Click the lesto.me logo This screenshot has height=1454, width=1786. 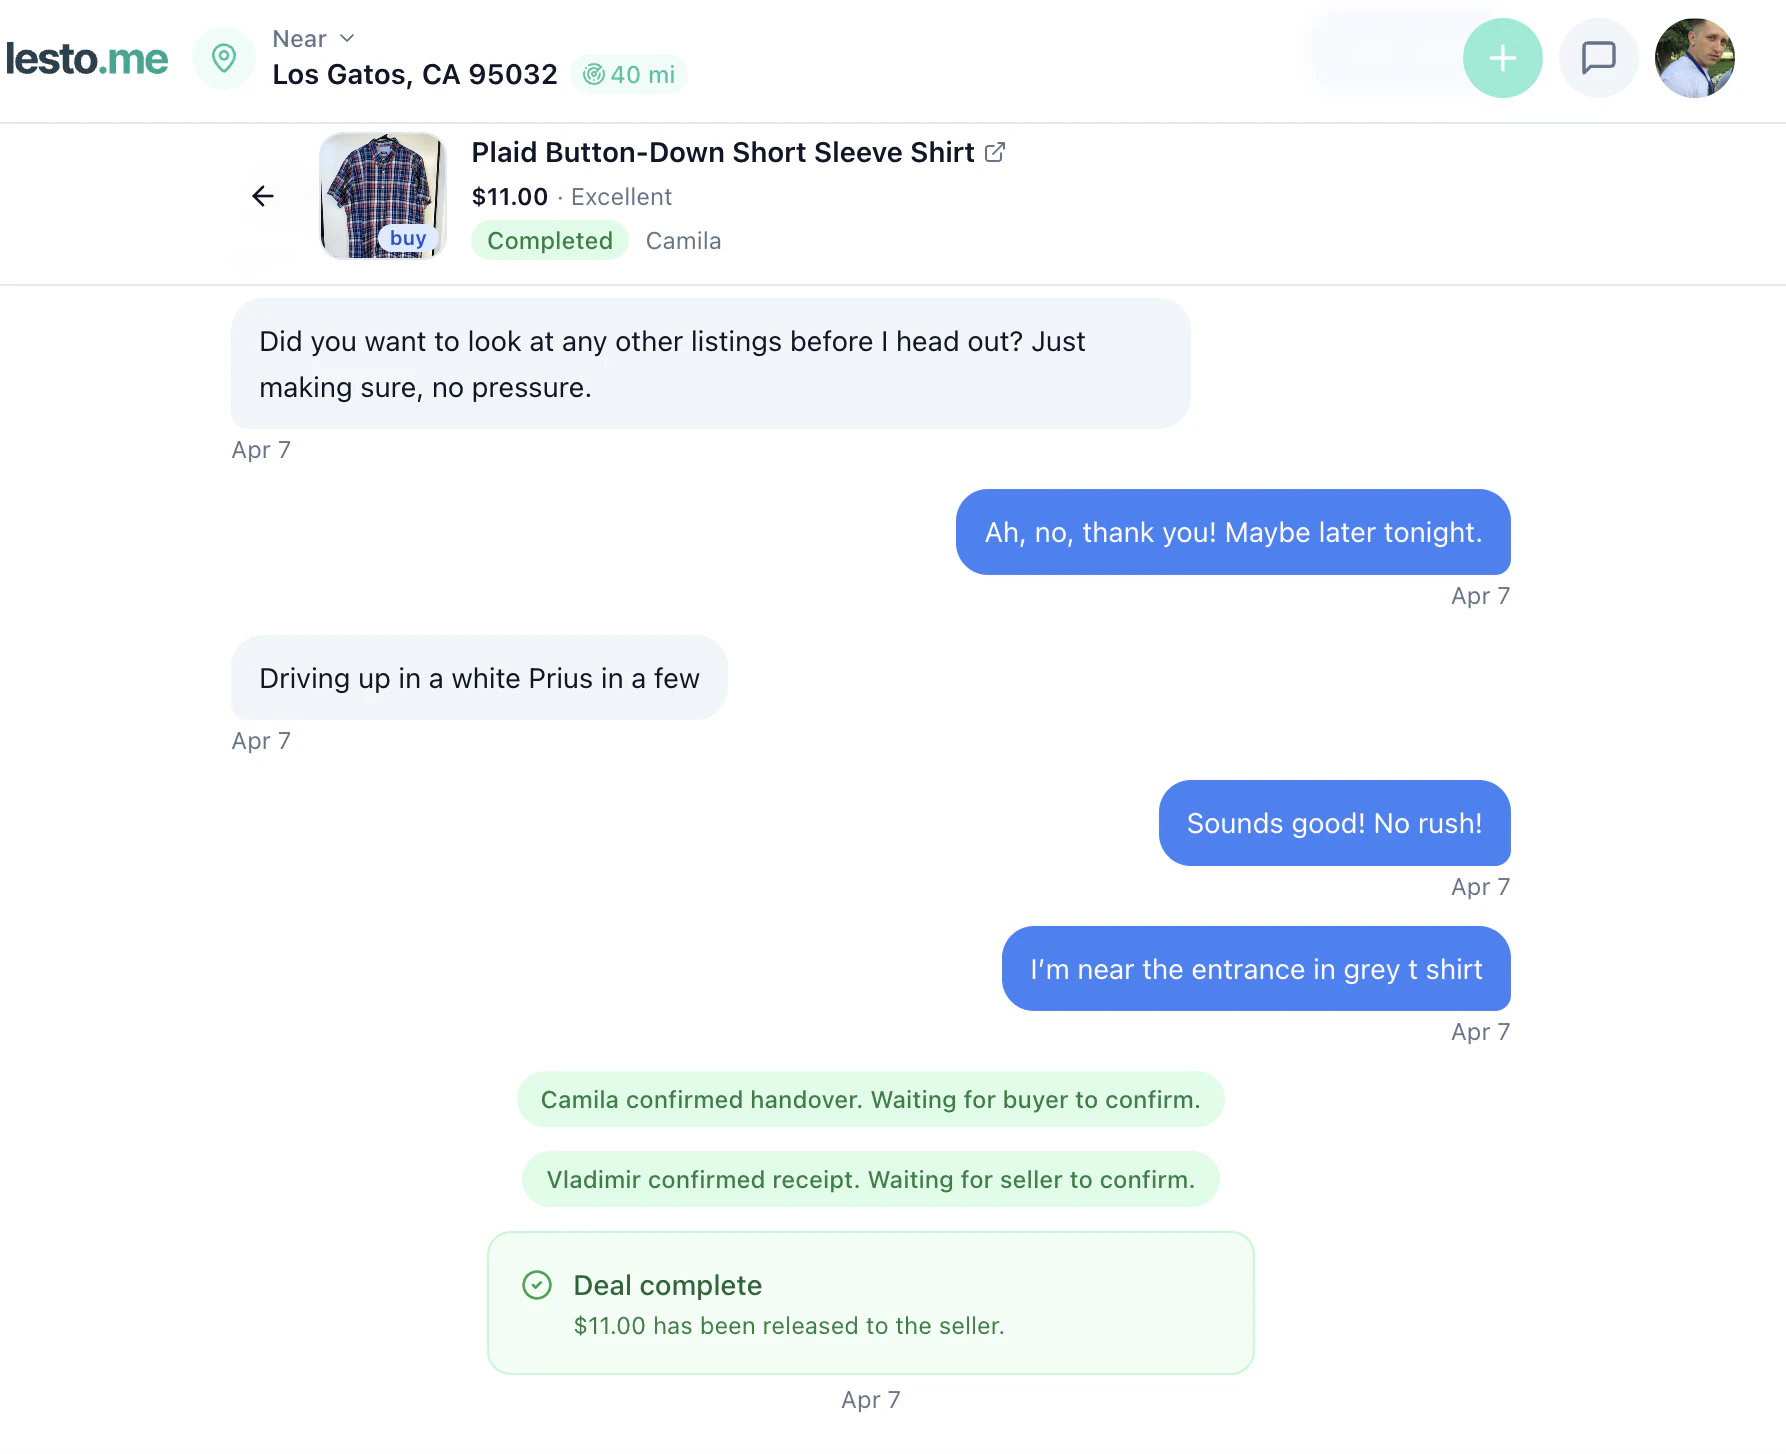tap(87, 59)
